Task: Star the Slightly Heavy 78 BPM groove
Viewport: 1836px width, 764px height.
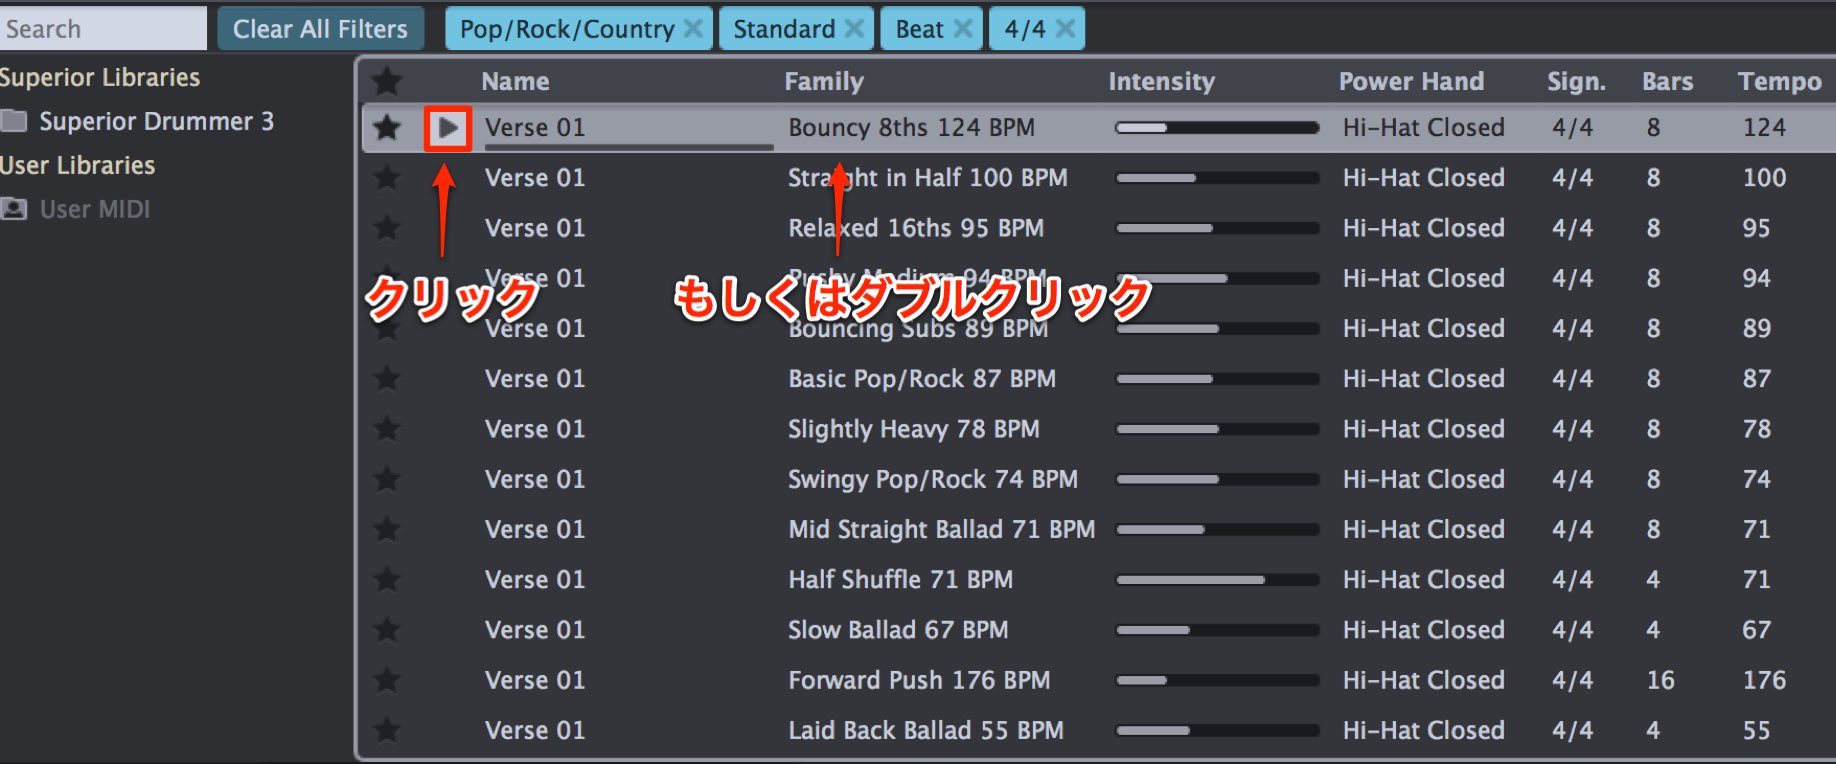Action: (387, 429)
